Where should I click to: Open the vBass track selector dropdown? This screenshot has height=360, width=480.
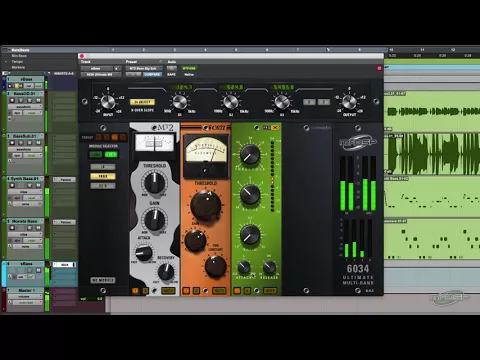[x=97, y=68]
